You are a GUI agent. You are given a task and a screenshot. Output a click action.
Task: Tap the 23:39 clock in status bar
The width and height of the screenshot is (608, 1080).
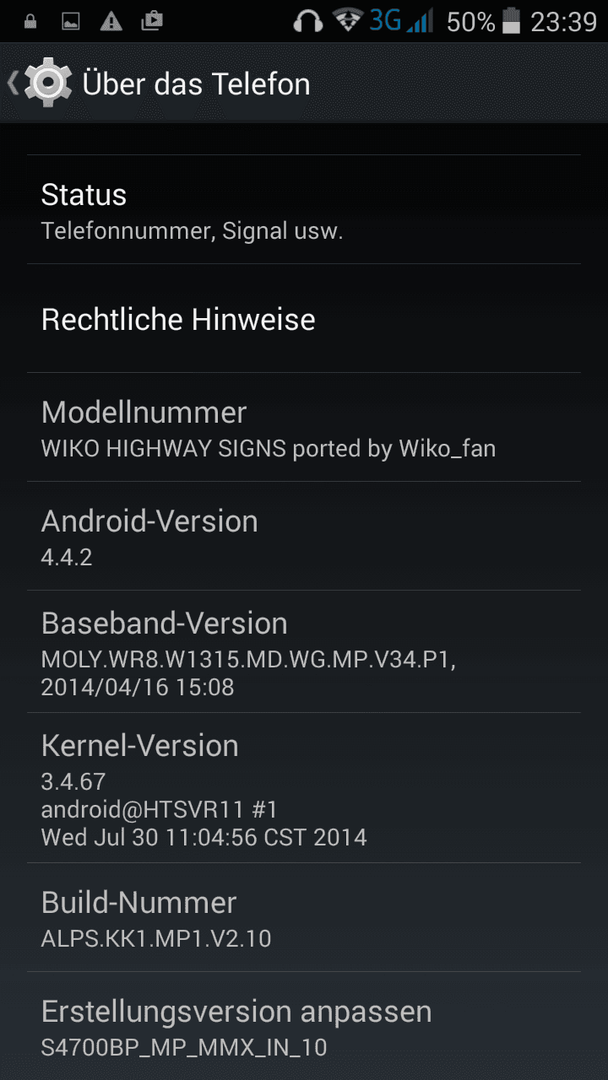click(x=563, y=22)
